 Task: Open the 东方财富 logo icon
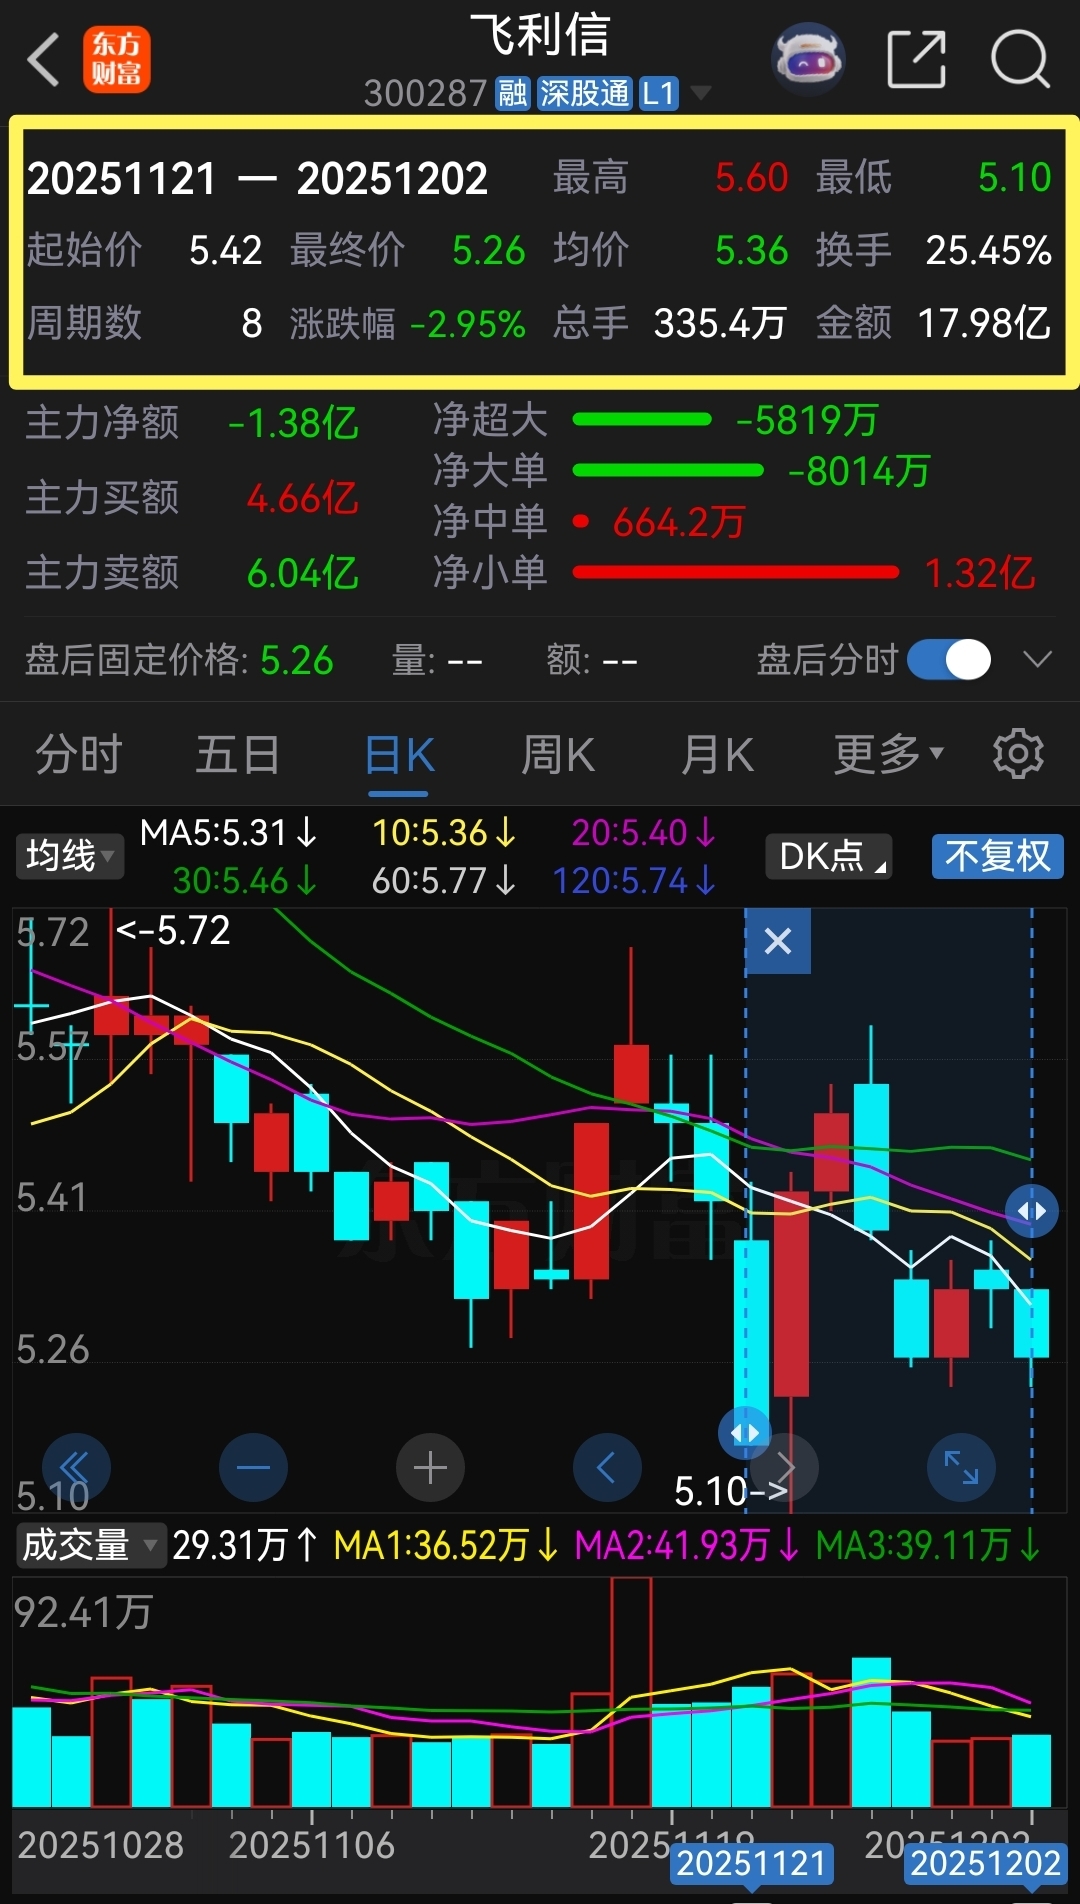(x=117, y=60)
